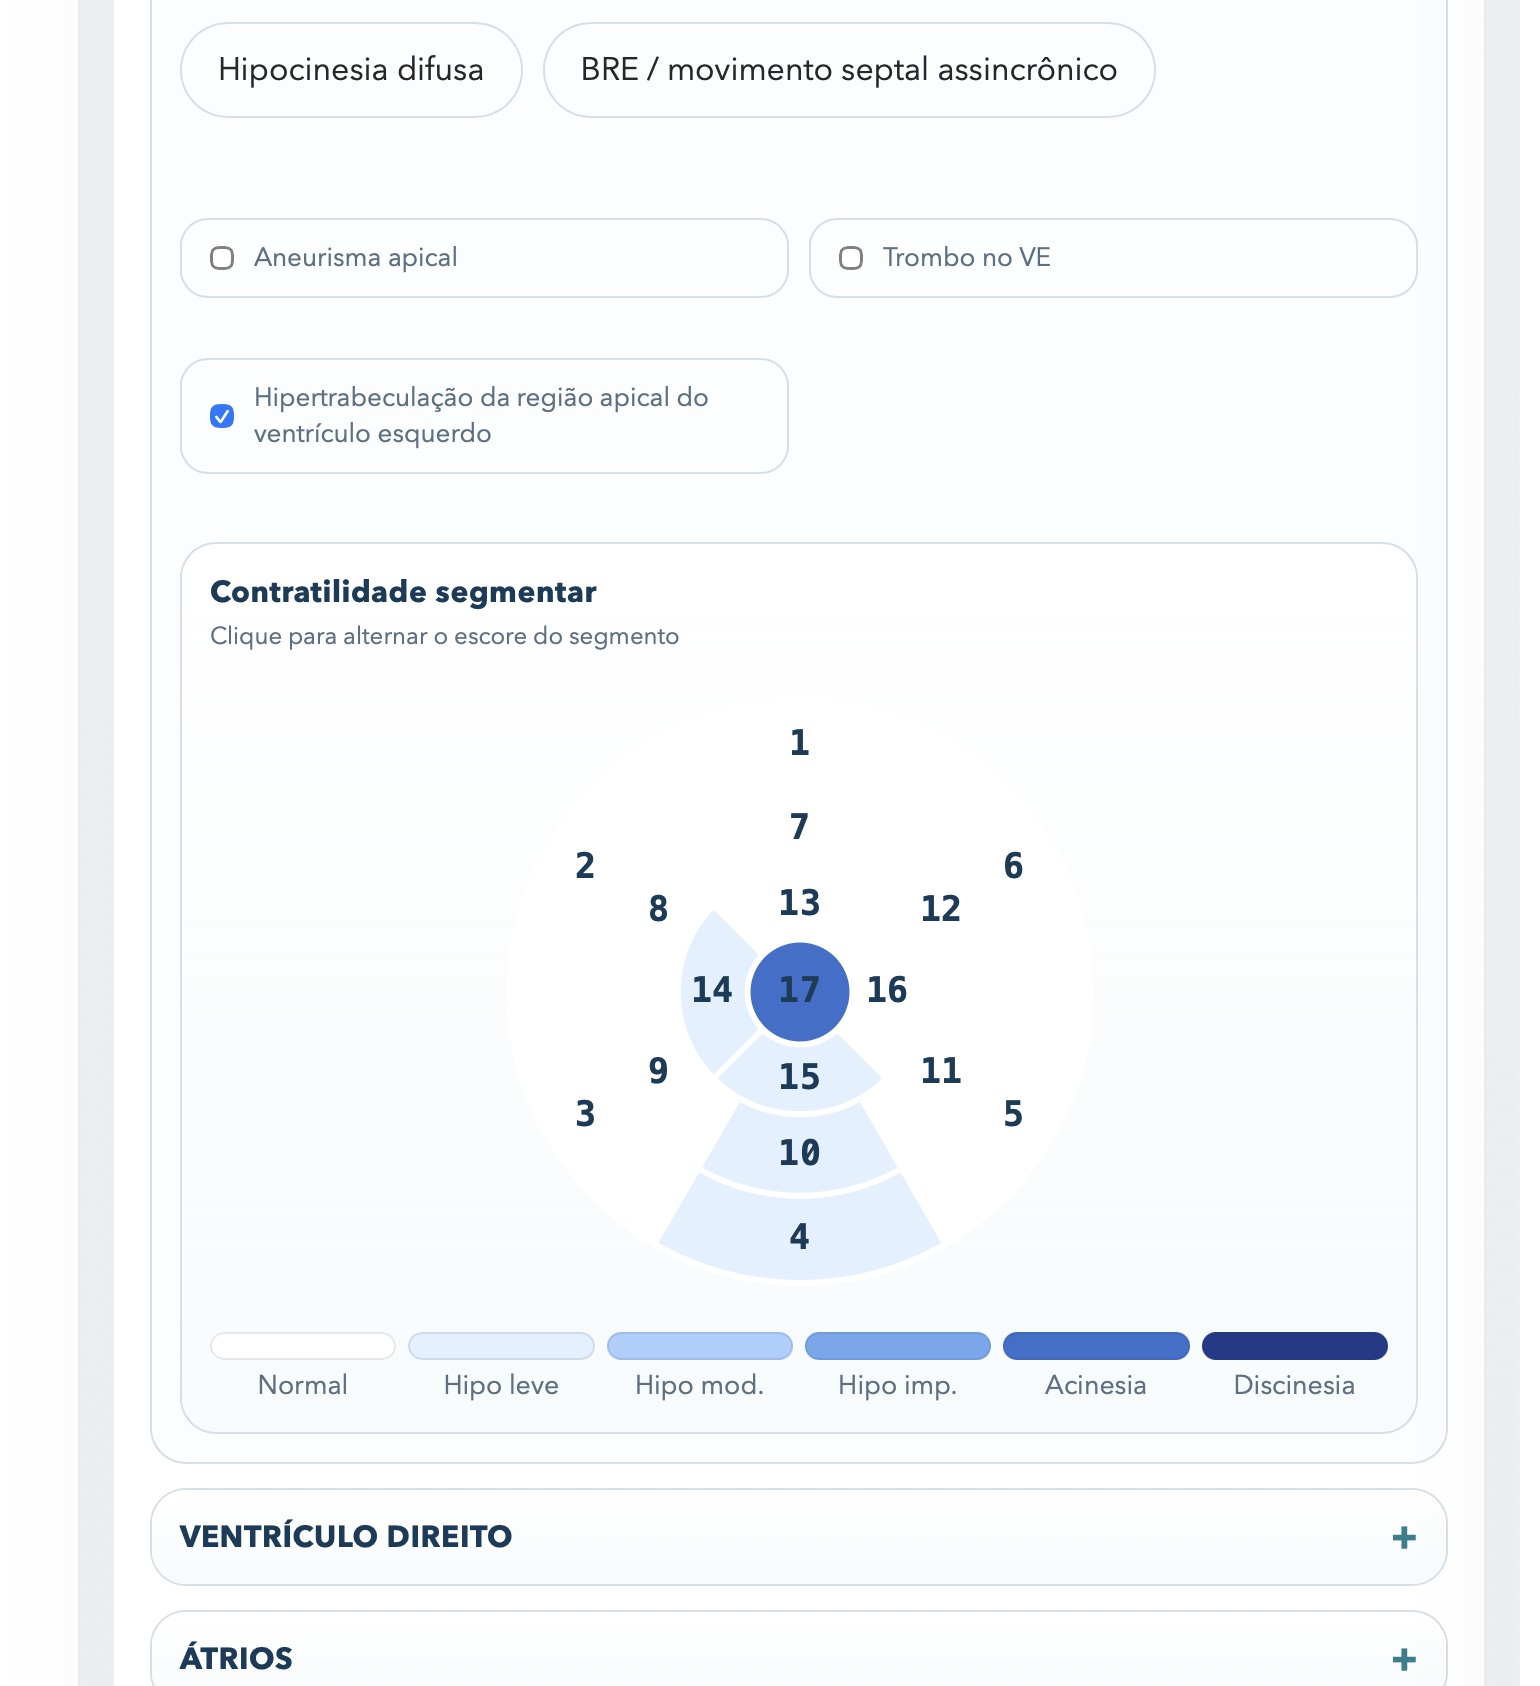Click the plus icon beside Átrios

click(x=1404, y=1659)
